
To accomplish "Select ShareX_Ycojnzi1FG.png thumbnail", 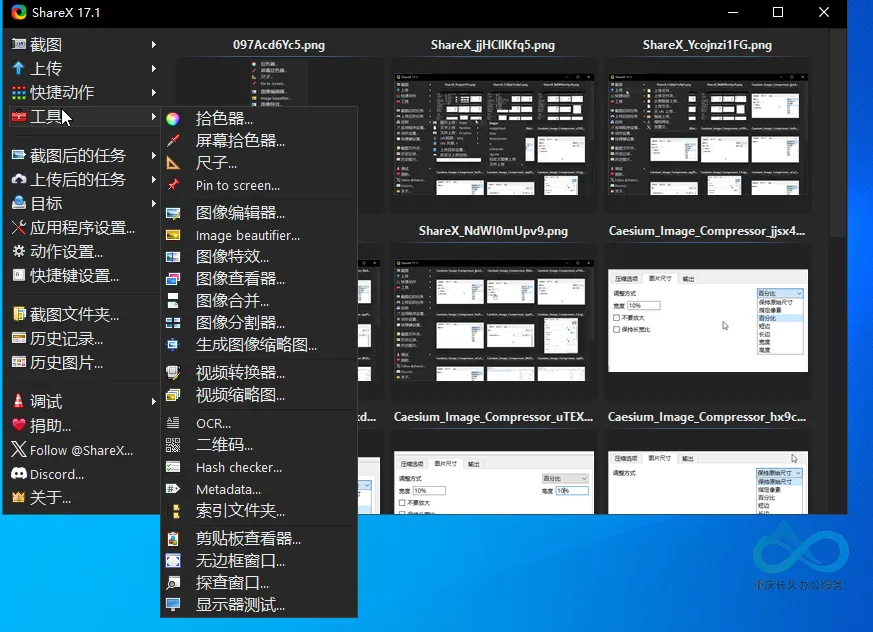I will [x=708, y=135].
